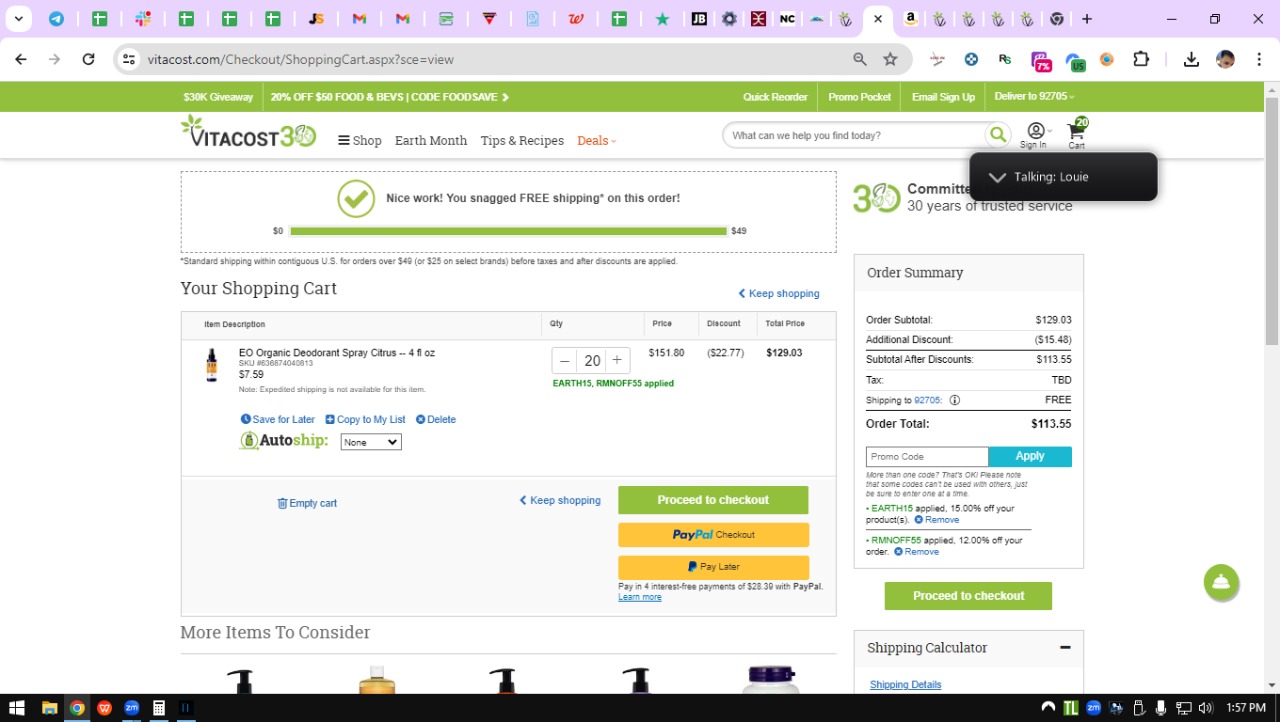Viewport: 1280px width, 722px height.
Task: Open File Explorer from the taskbar
Action: click(x=49, y=708)
